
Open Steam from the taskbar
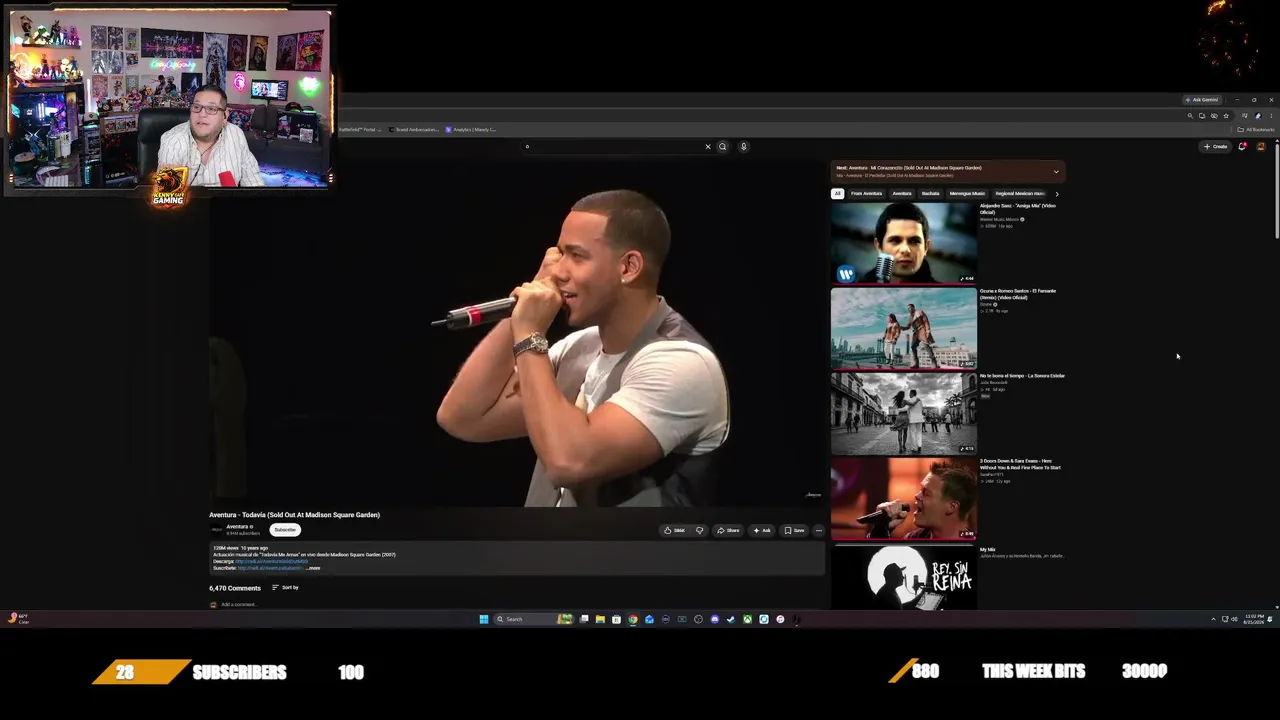(x=731, y=619)
